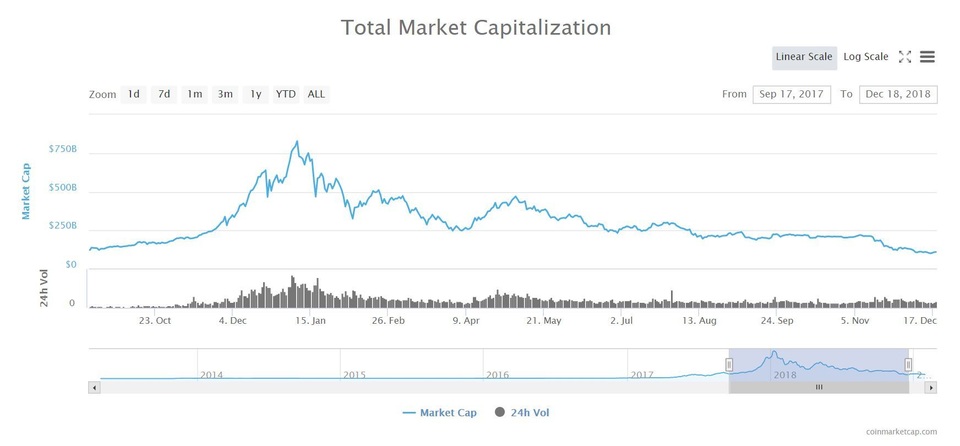Viewport: 960px width, 446px height.
Task: Toggle the 24h Vol legend series
Action: (522, 412)
